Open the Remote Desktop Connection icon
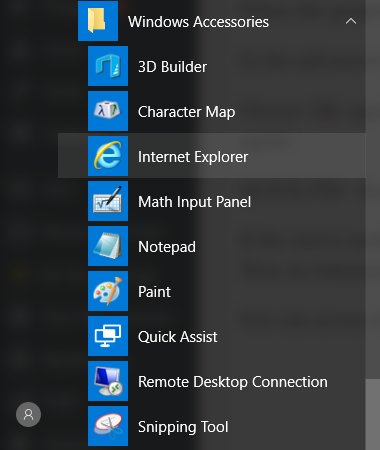Viewport: 380px width, 450px height. tap(108, 381)
